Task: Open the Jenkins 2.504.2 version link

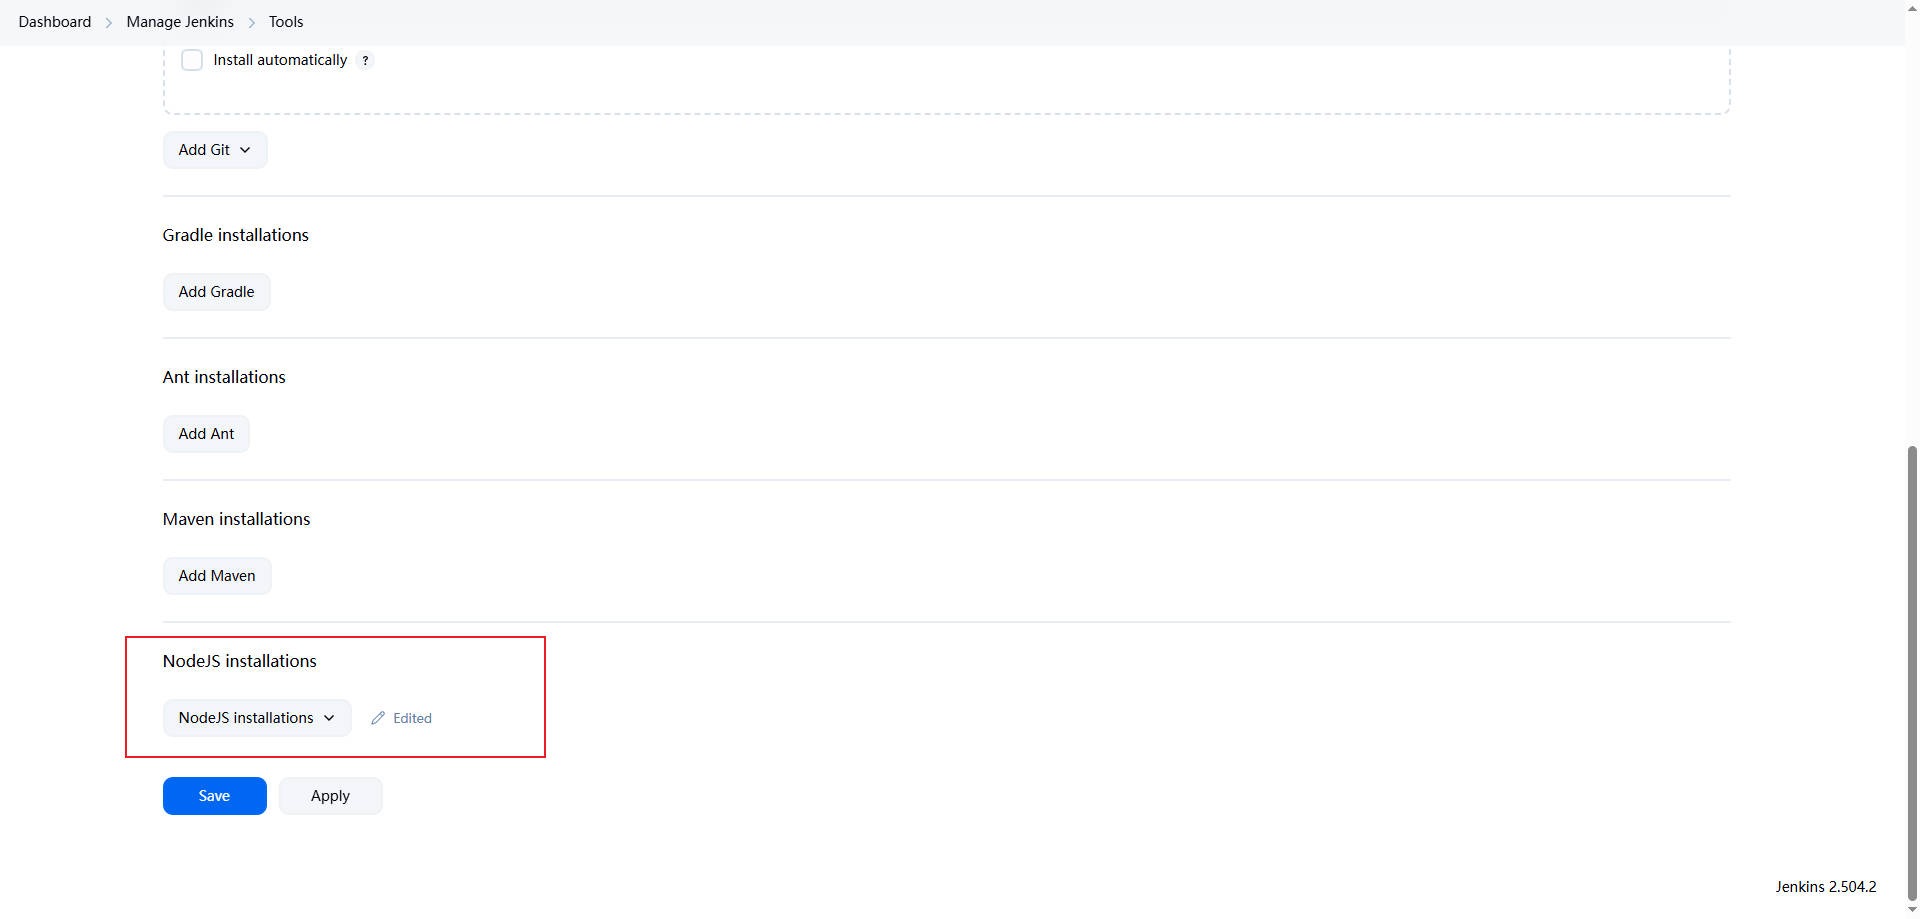Action: [x=1825, y=887]
